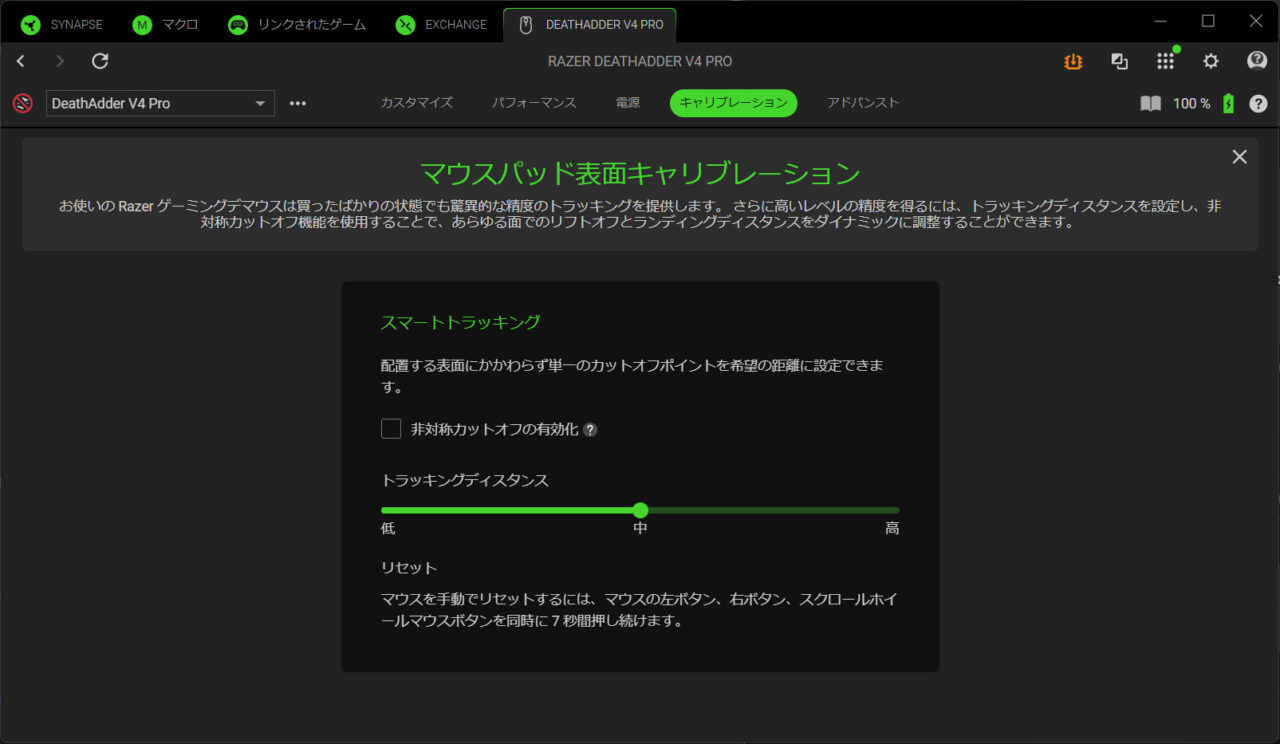Open the apps grid icon

(x=1165, y=61)
